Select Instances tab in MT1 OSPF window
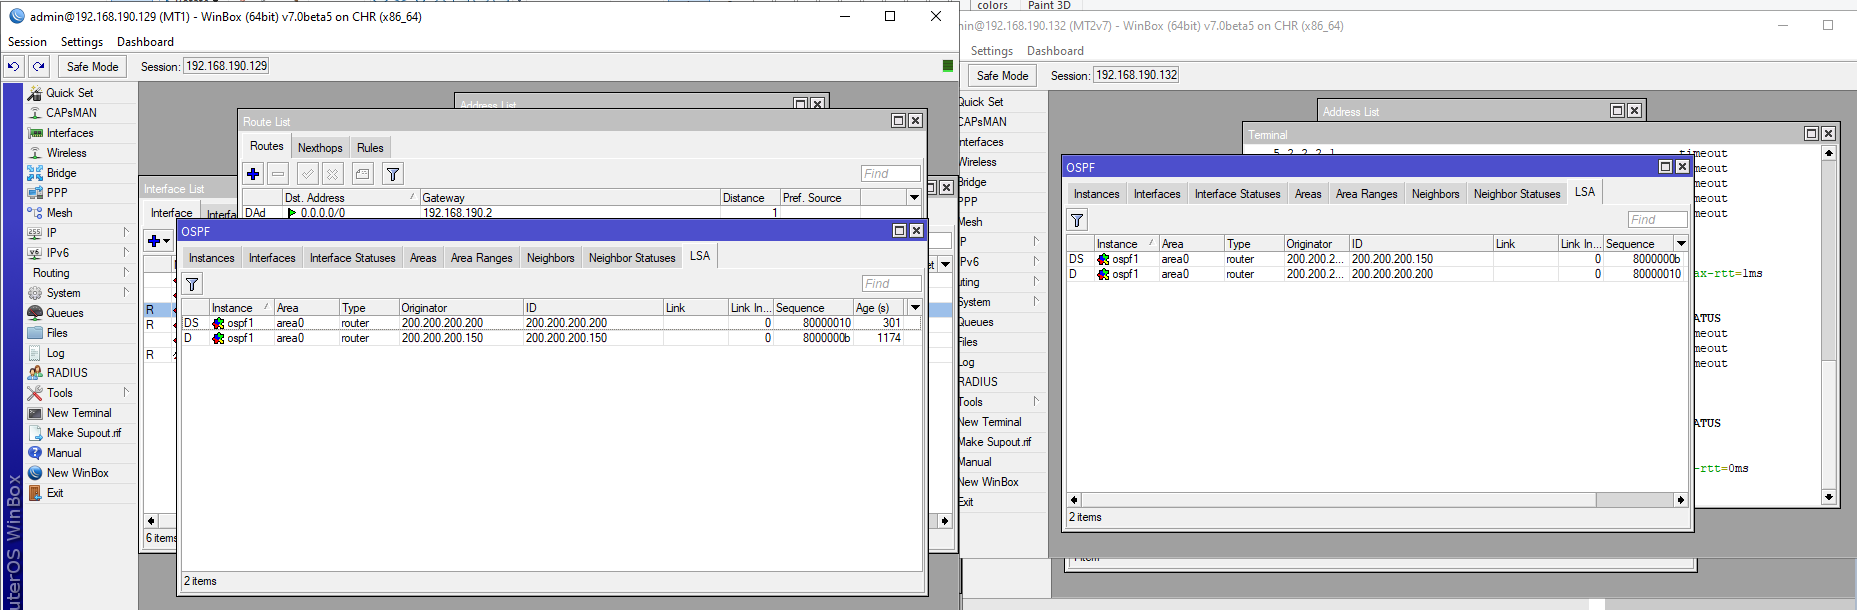The image size is (1857, 610). pyautogui.click(x=212, y=257)
